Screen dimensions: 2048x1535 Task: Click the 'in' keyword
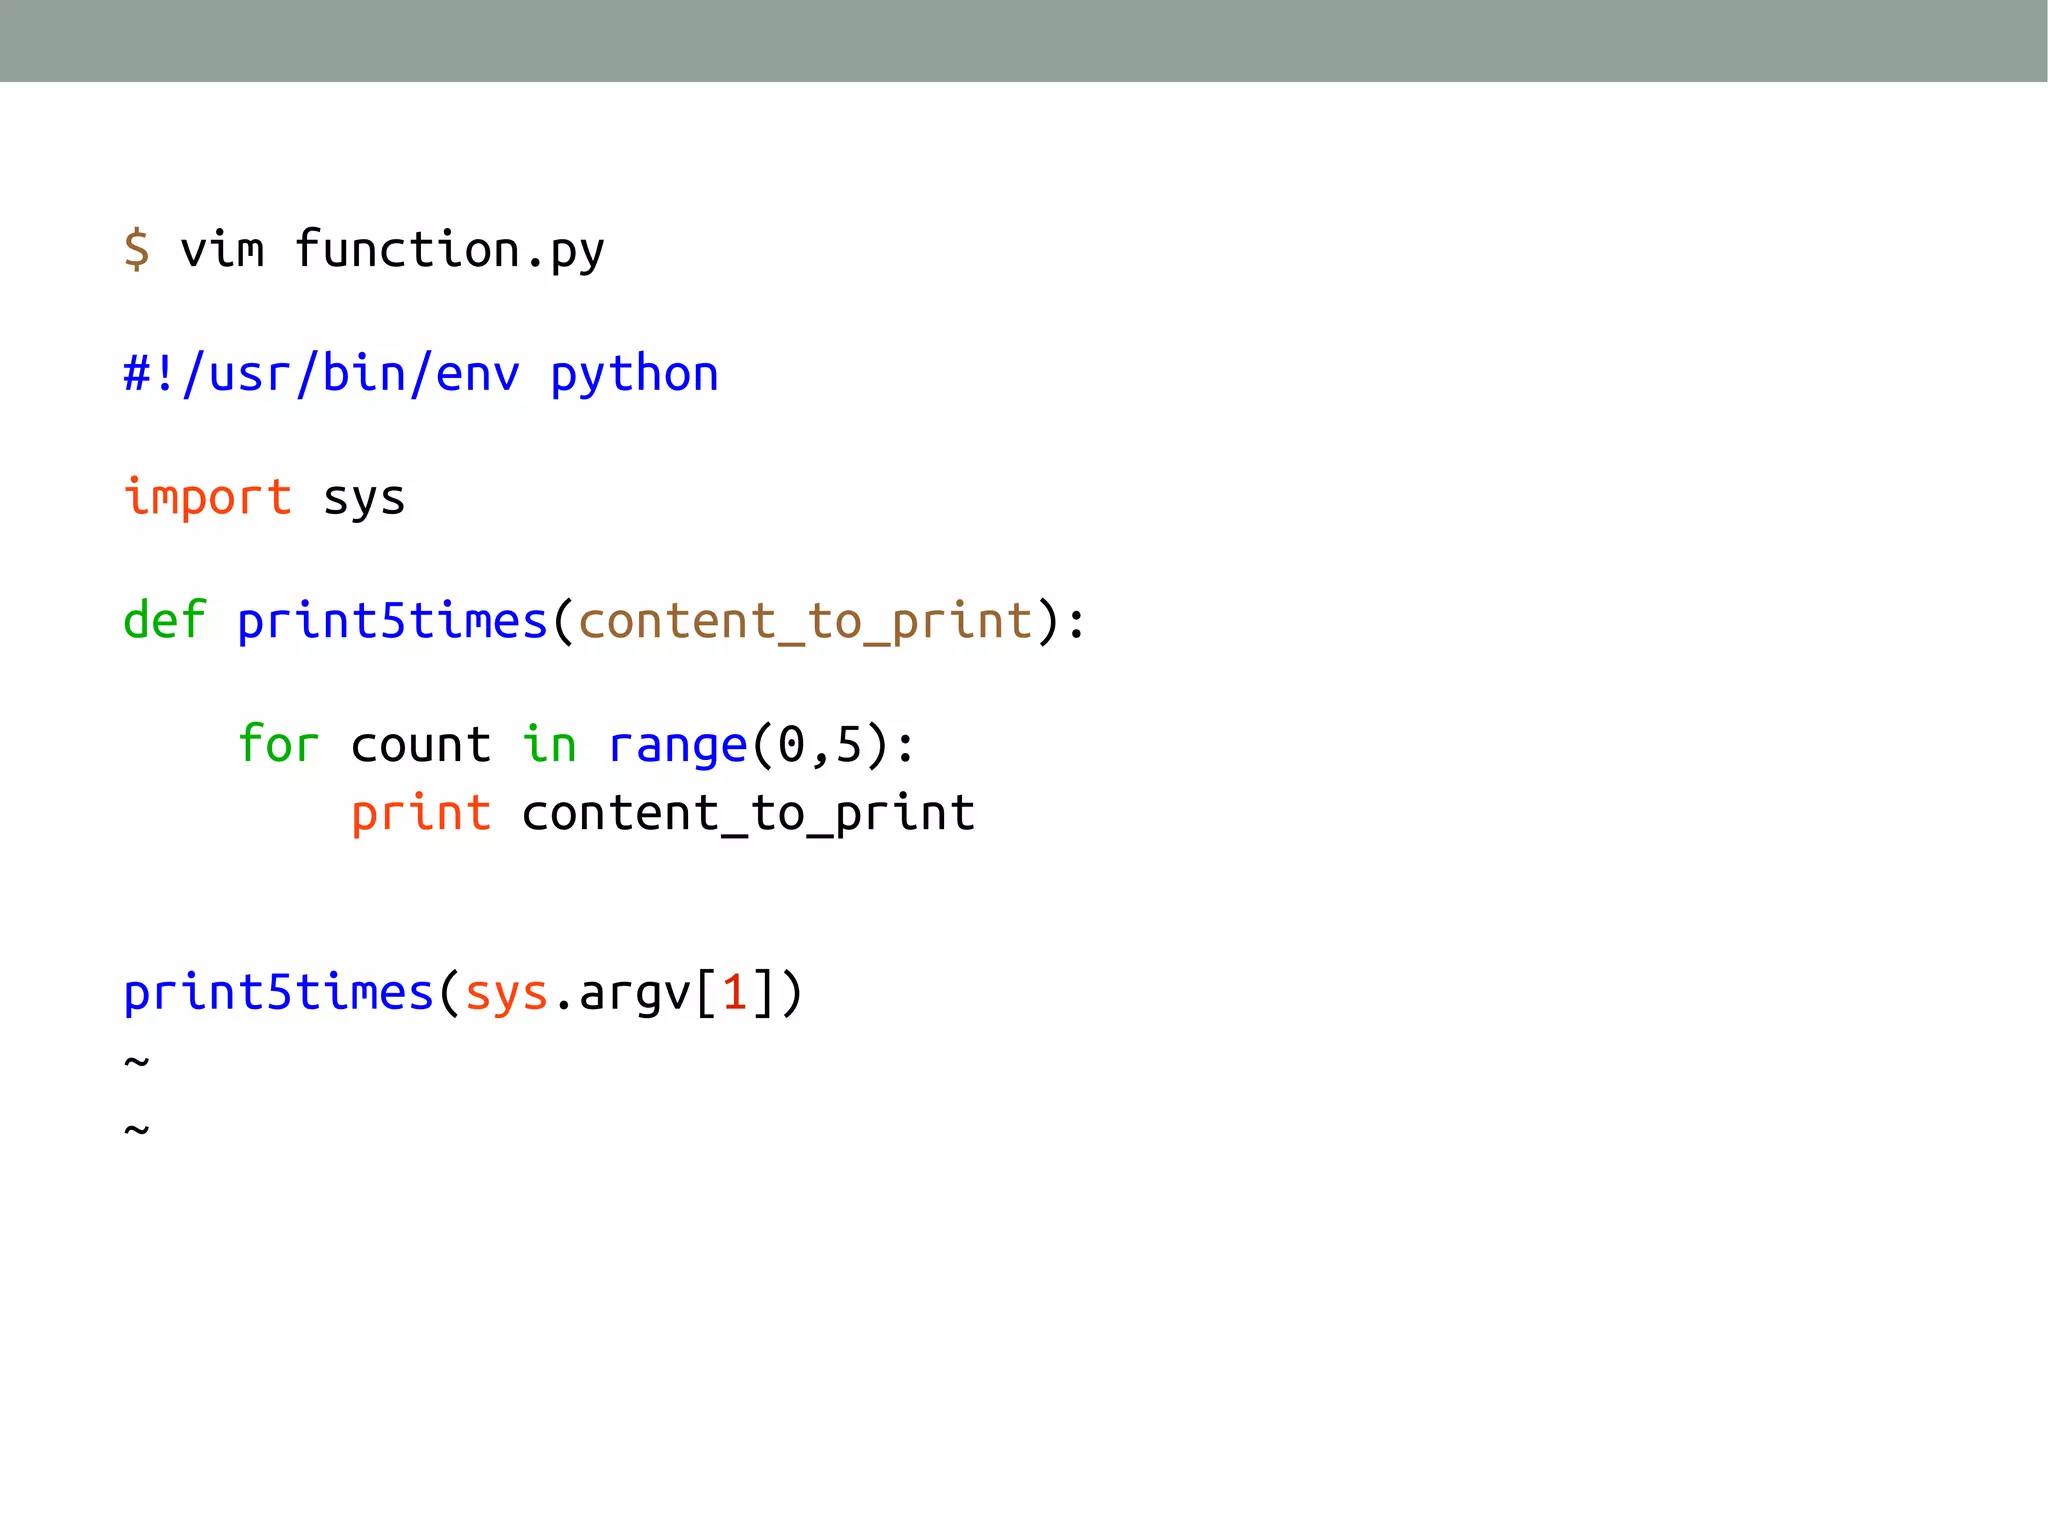point(549,744)
